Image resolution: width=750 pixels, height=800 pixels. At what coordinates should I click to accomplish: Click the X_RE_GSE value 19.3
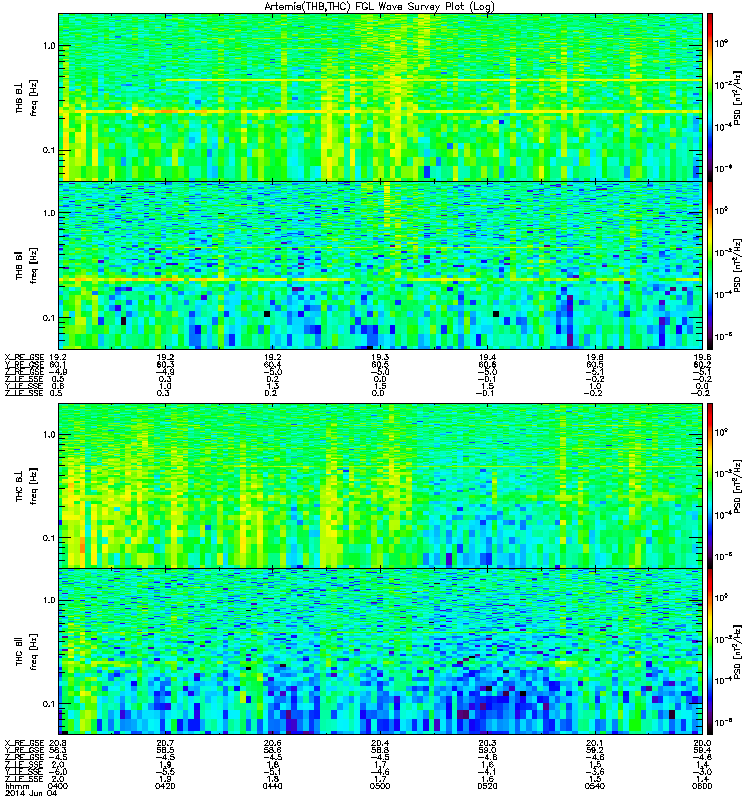coord(380,358)
